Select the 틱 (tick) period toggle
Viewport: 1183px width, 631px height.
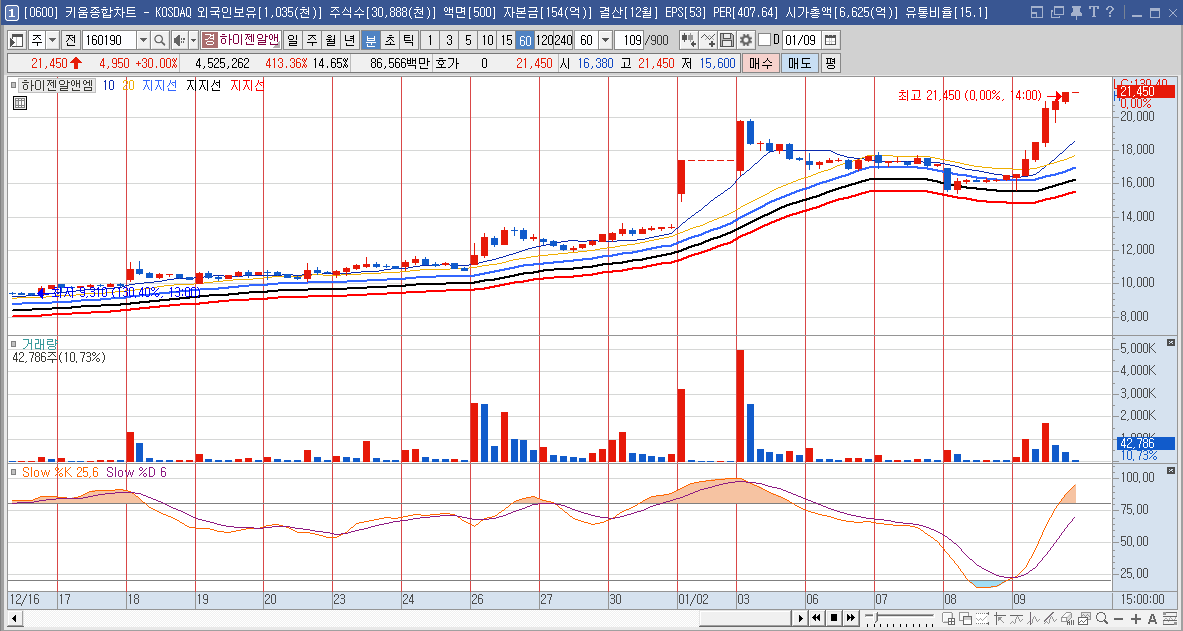[x=408, y=40]
